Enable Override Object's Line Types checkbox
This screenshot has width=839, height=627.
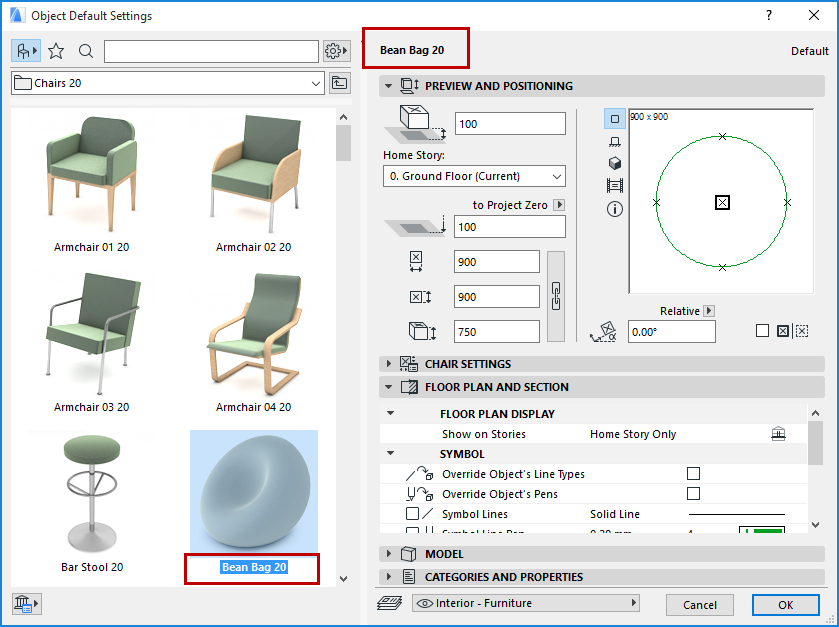click(693, 473)
